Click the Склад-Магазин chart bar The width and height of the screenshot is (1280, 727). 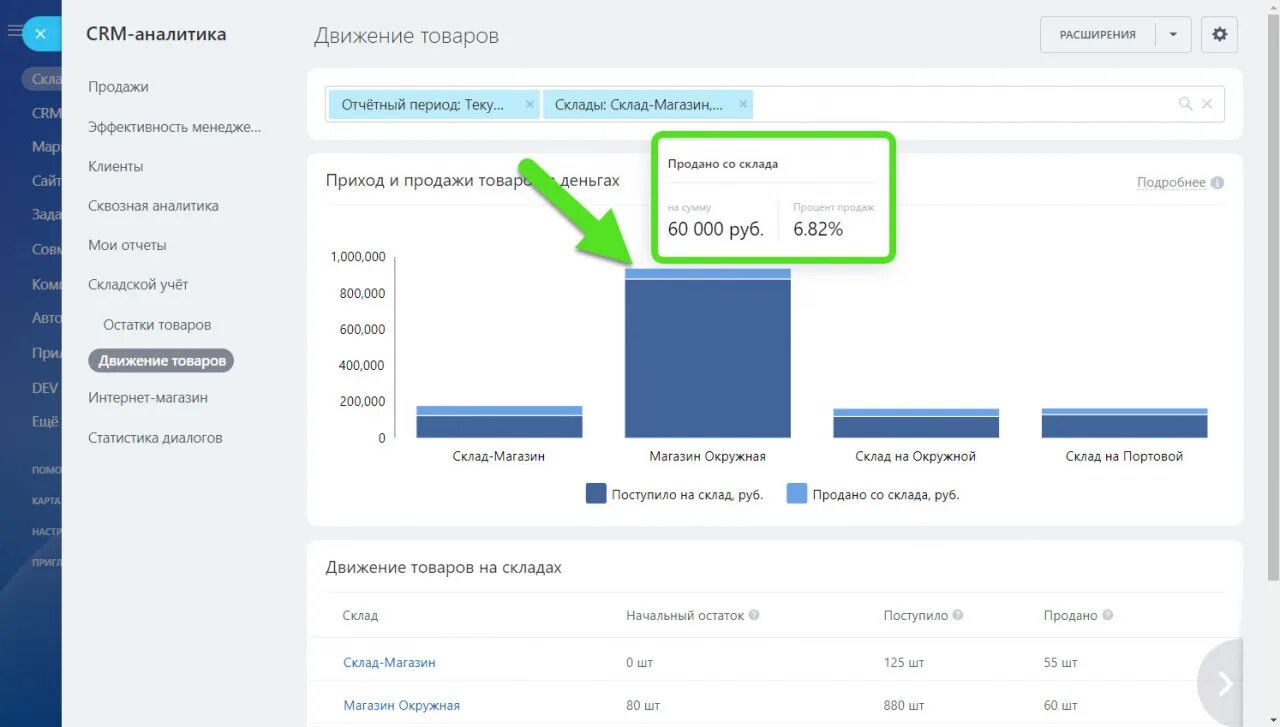coord(499,422)
